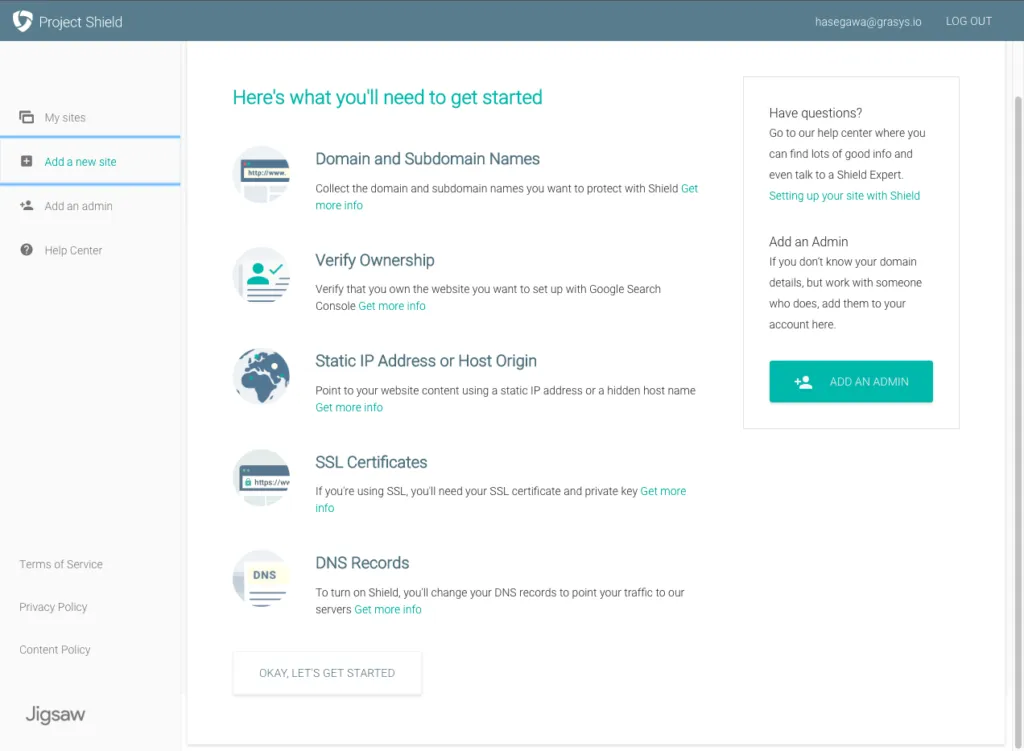The height and width of the screenshot is (751, 1024).
Task: Open Get more info for DNS Records
Action: pyautogui.click(x=388, y=609)
